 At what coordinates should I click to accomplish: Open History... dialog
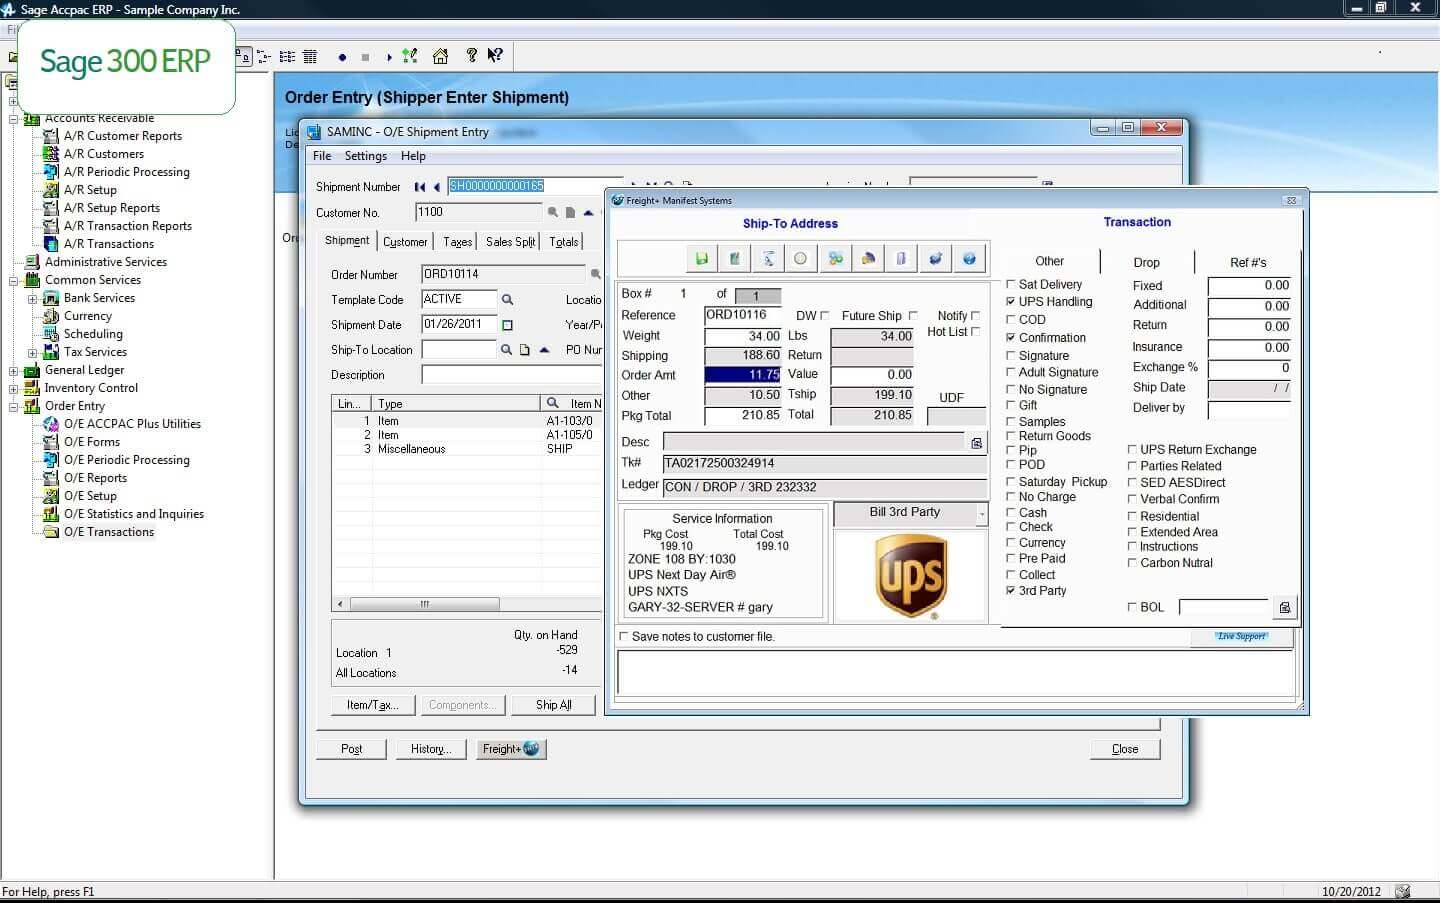pos(431,749)
